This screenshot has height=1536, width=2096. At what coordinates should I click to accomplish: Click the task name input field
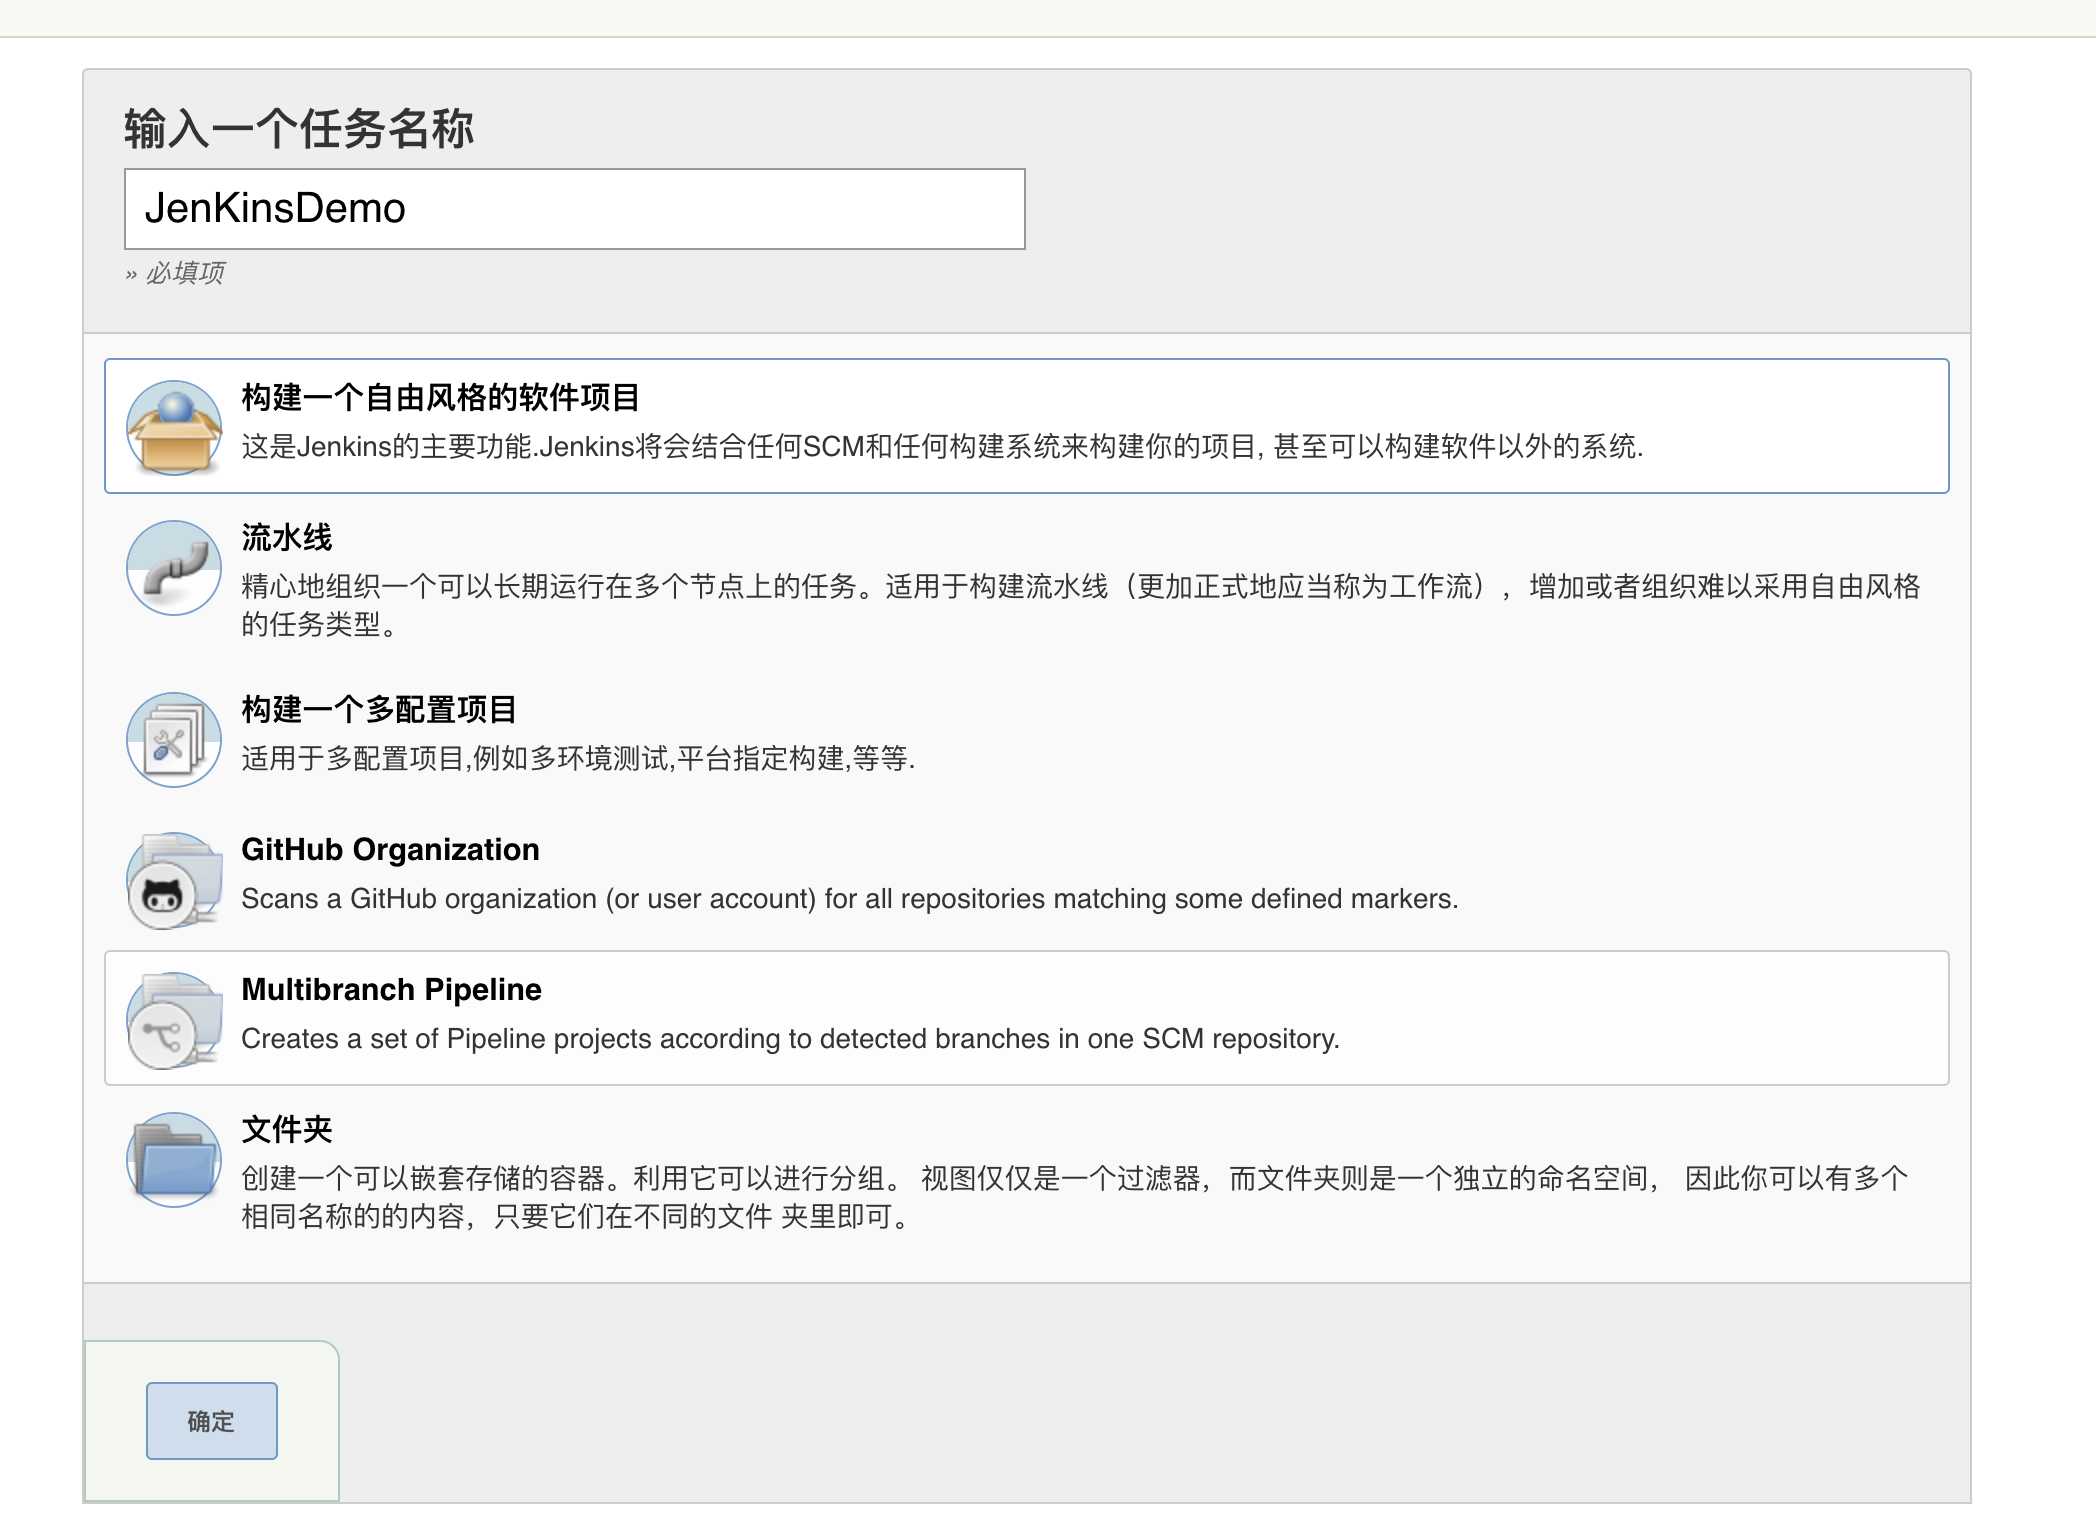[x=574, y=209]
